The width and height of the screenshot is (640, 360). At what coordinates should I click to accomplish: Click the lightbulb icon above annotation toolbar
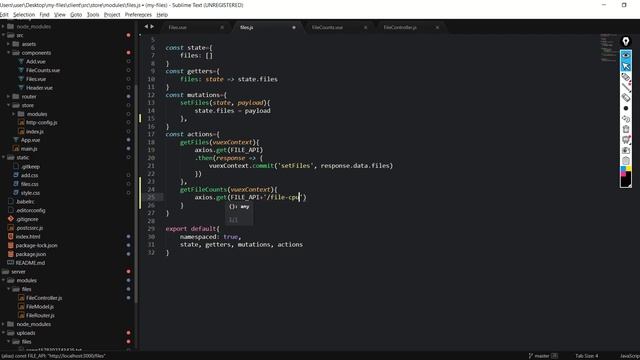625,41
